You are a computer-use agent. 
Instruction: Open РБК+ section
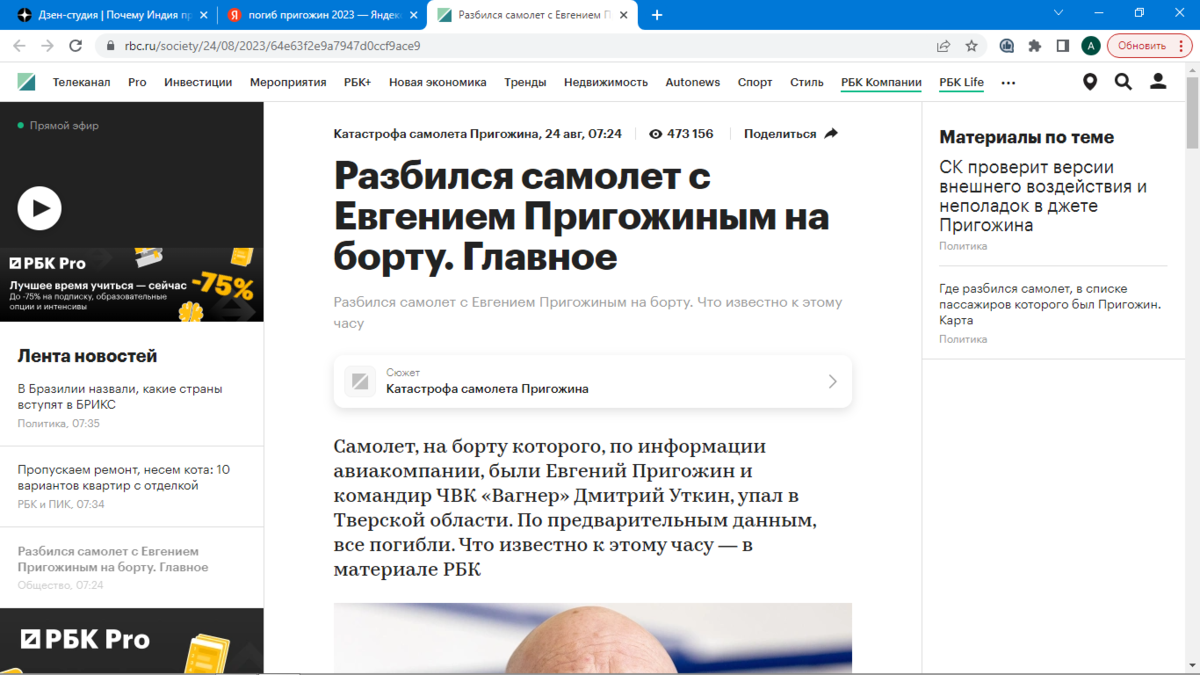(357, 82)
